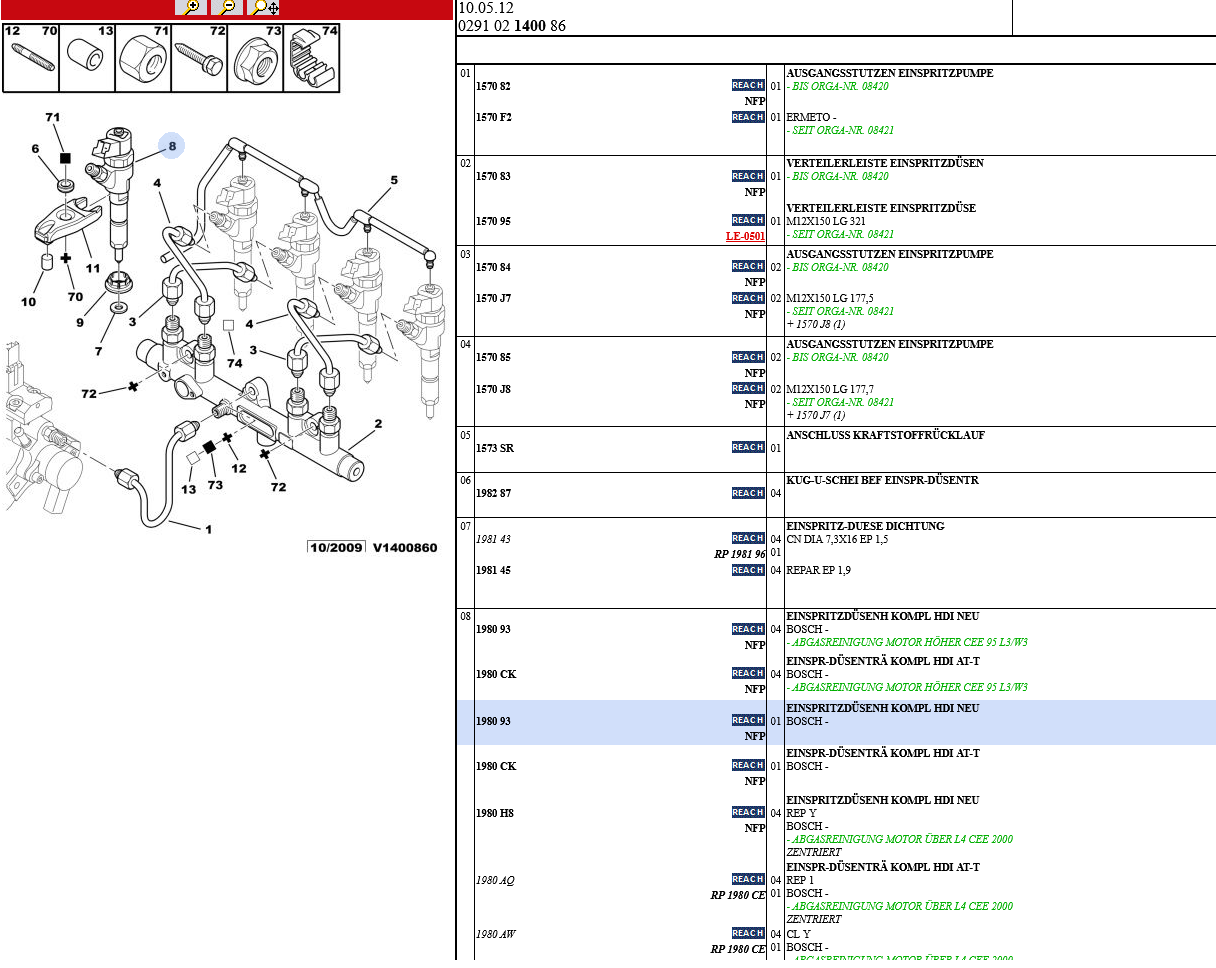Select part number 1570 J8

pos(493,390)
